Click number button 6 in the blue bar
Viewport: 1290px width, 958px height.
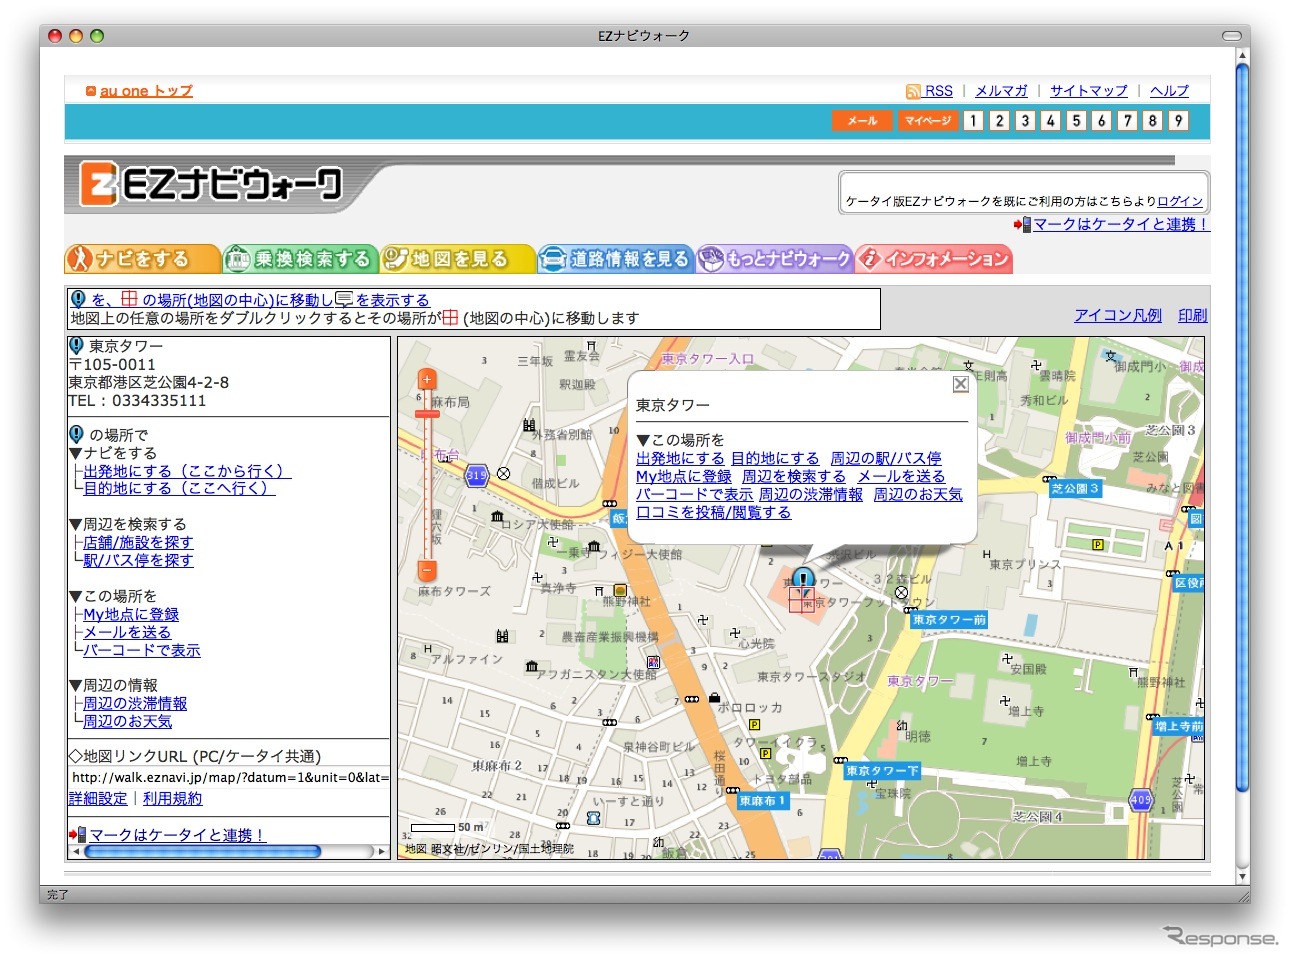[1101, 121]
